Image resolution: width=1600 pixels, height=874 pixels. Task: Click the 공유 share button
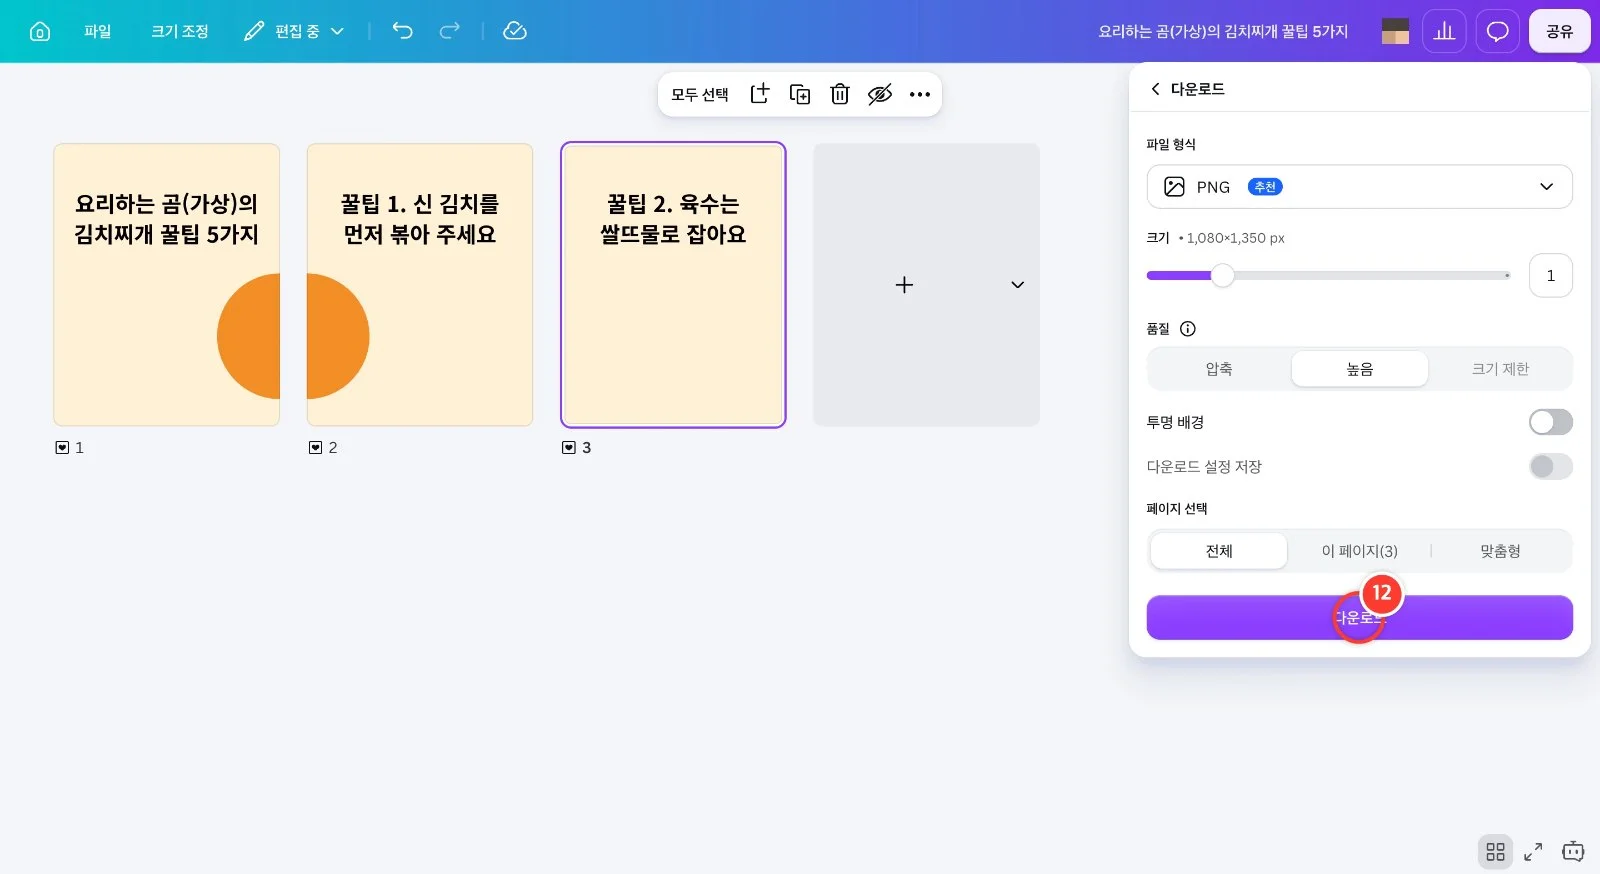(1559, 31)
